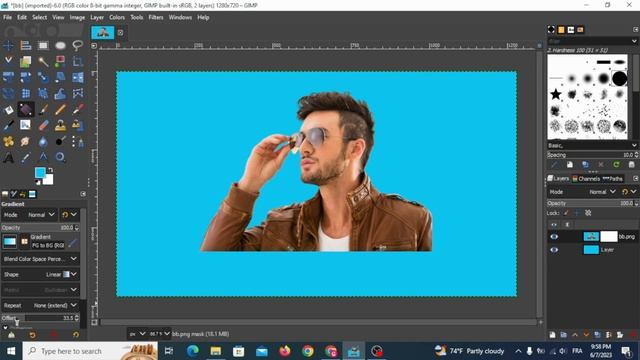Select the Ellipse Select tool
The width and height of the screenshot is (640, 360).
click(60, 45)
